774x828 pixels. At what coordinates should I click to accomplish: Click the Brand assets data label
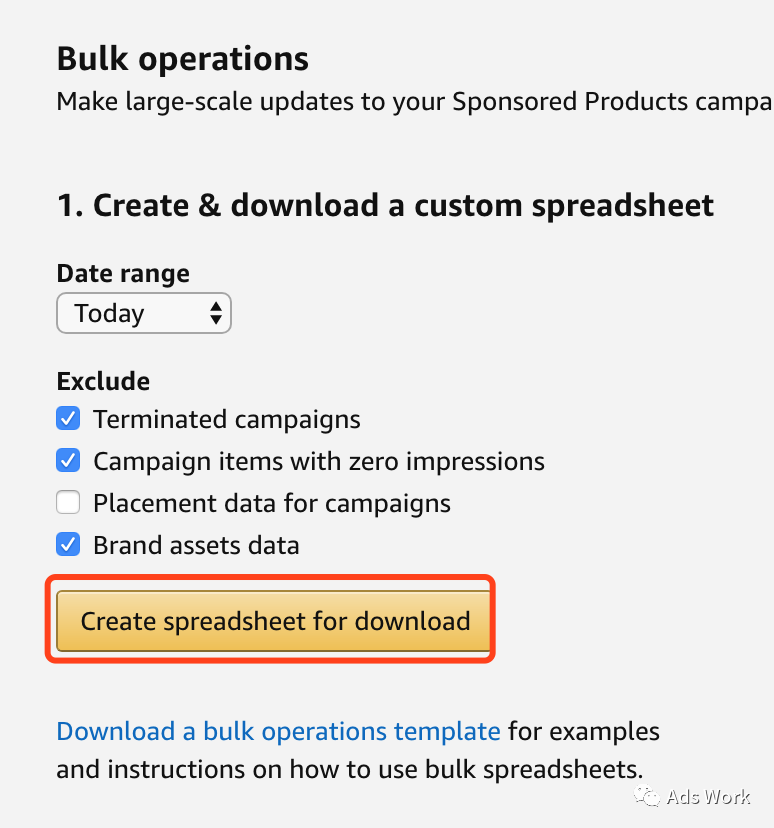click(x=196, y=545)
